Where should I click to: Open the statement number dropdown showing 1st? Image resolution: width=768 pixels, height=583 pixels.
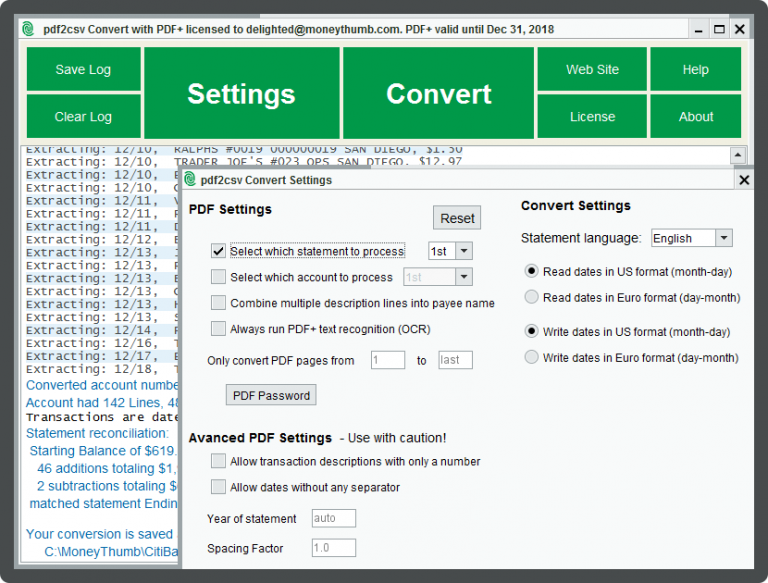point(450,251)
